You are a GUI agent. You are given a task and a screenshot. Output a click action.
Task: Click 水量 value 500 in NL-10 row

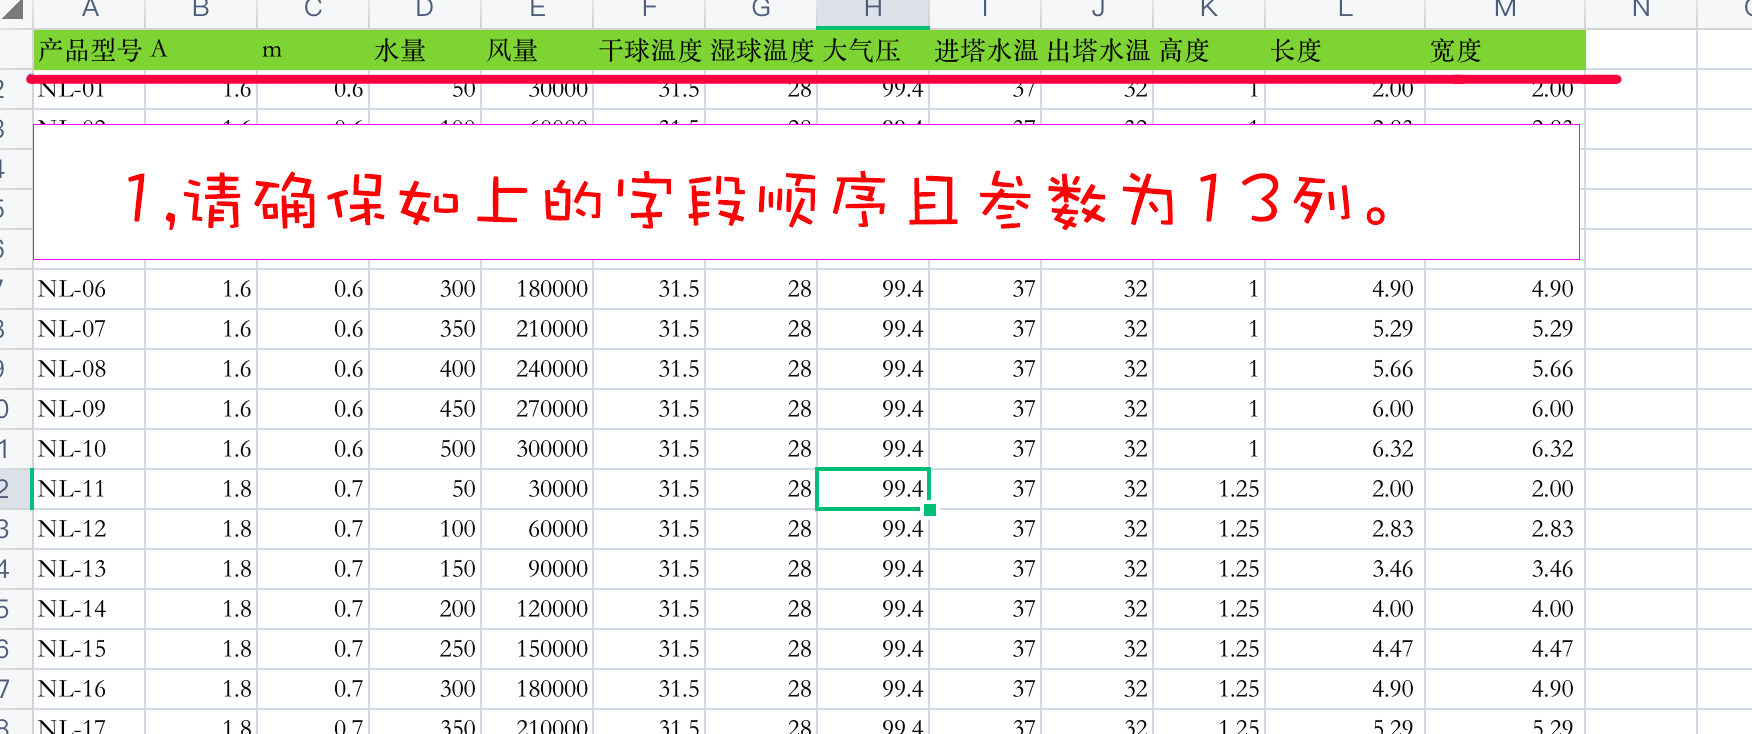[x=425, y=449]
